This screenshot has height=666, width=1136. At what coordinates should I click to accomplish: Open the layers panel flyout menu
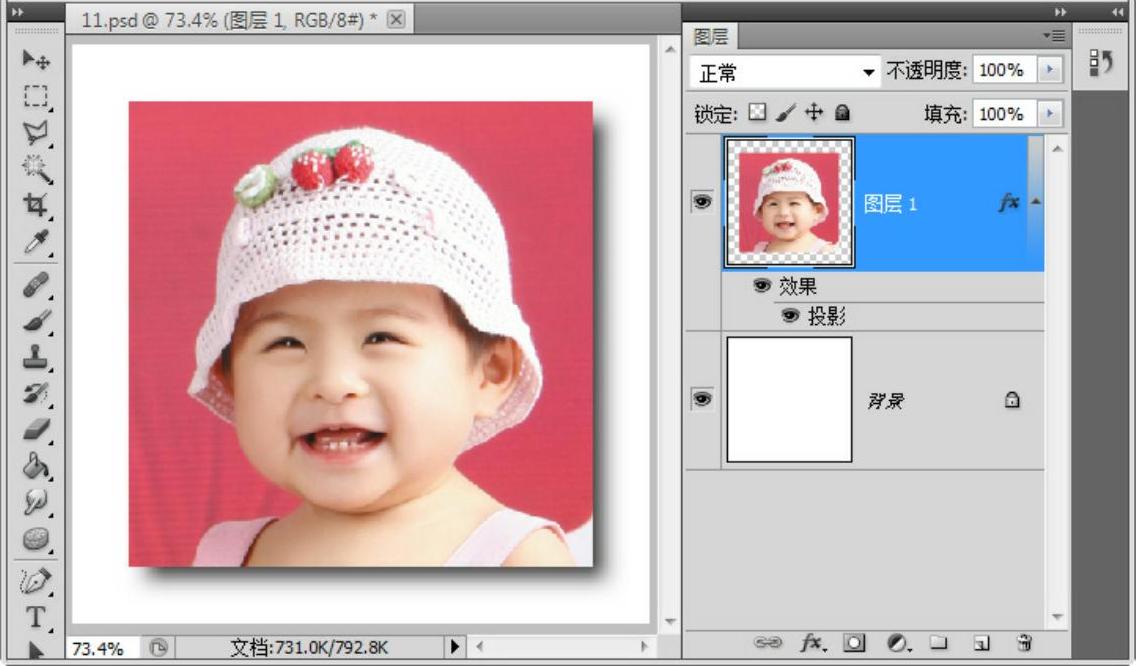tap(1053, 35)
